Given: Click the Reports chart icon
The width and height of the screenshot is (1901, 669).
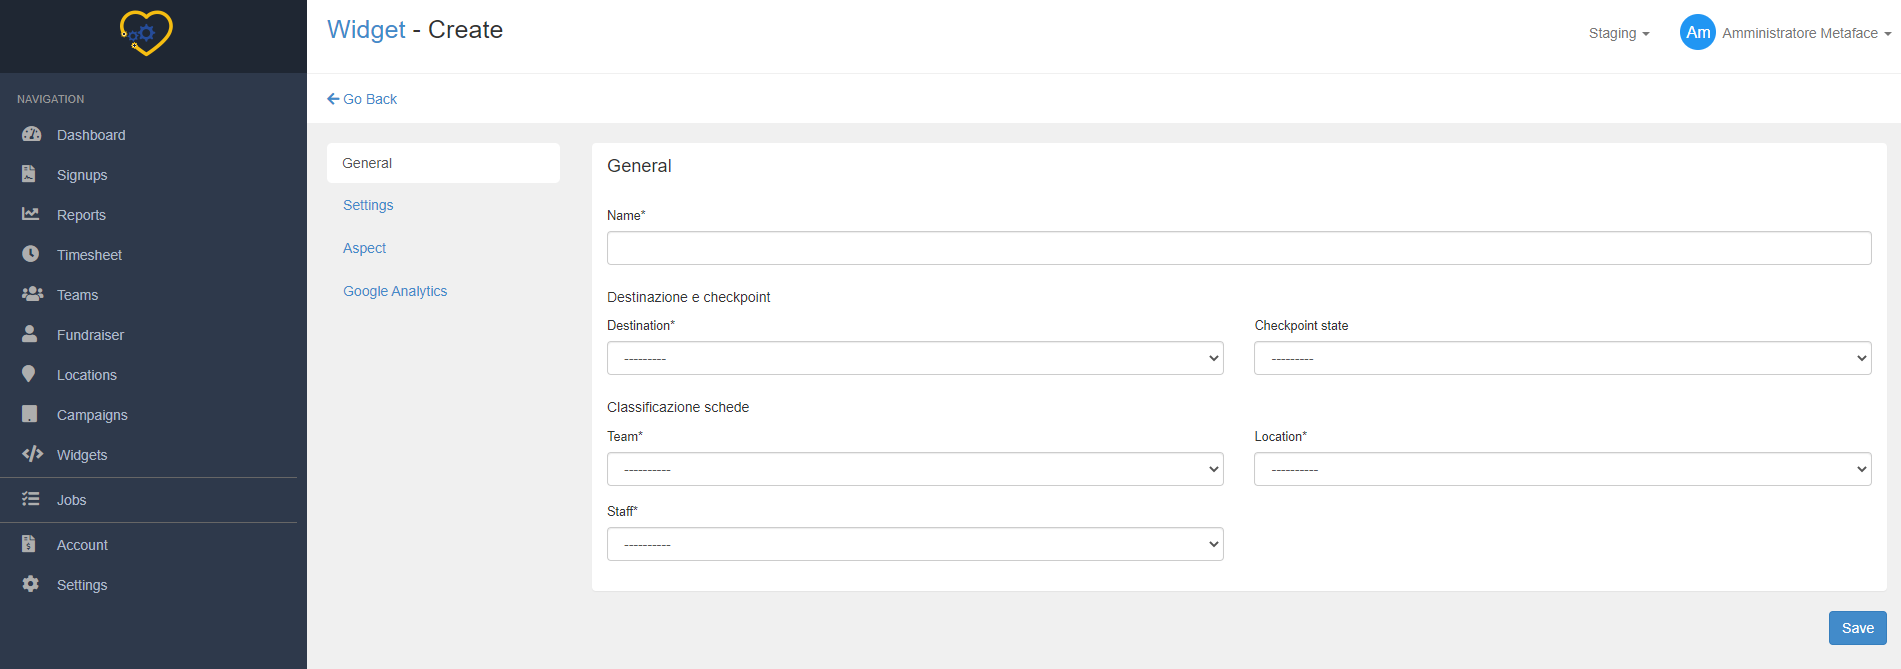Looking at the screenshot, I should coord(31,214).
